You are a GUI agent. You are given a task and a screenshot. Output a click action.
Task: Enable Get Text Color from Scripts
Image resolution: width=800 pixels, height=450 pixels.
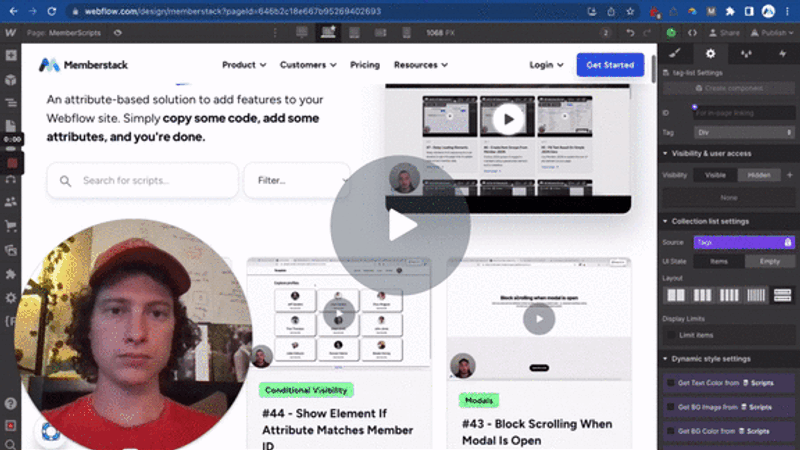[671, 383]
